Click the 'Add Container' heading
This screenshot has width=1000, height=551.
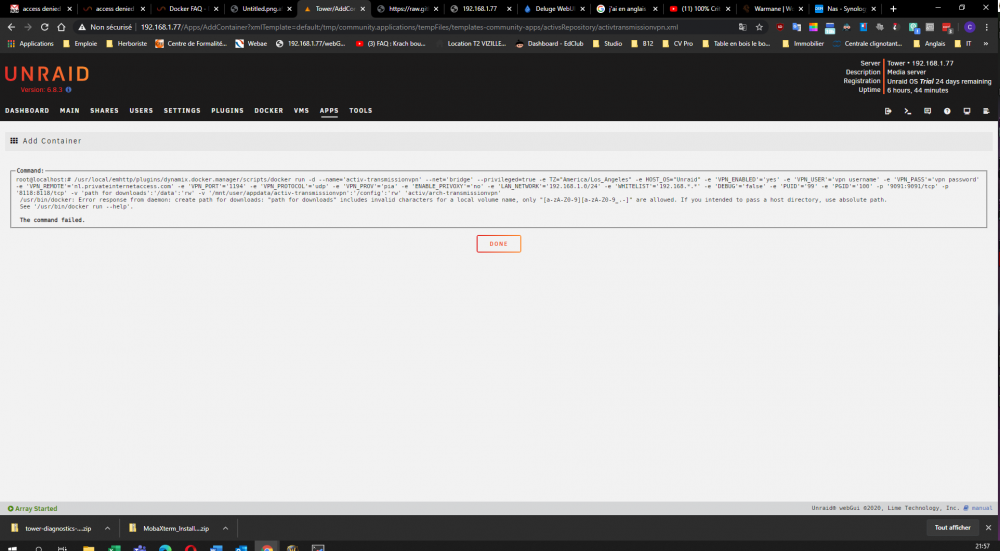click(52, 141)
